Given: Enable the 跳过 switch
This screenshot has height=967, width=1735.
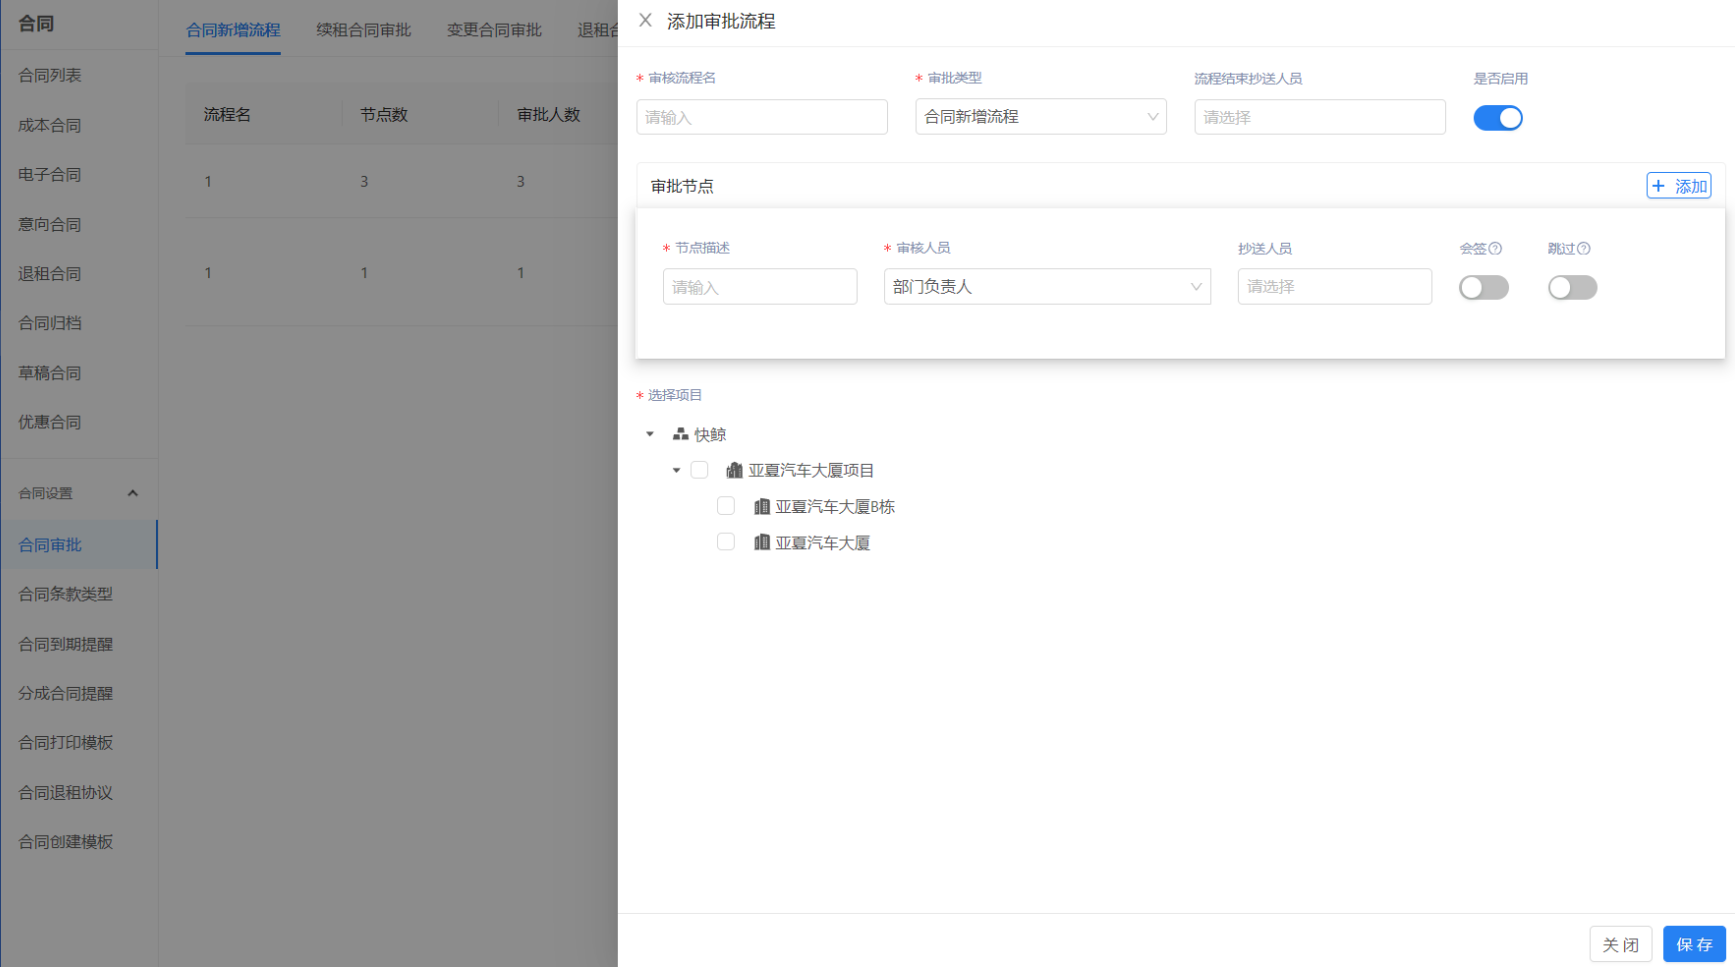Looking at the screenshot, I should [x=1572, y=288].
